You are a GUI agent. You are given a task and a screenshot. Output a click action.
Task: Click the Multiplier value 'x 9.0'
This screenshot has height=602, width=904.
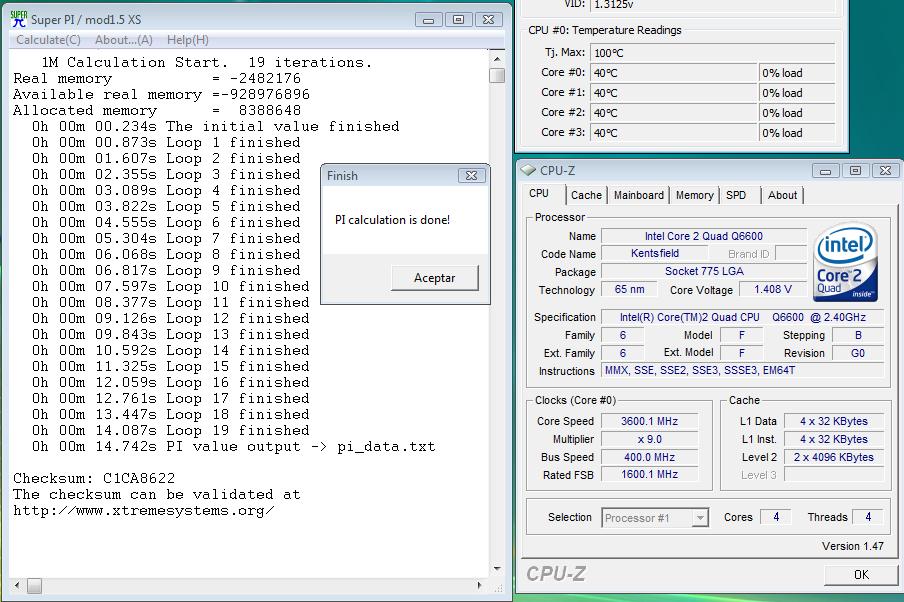(650, 439)
